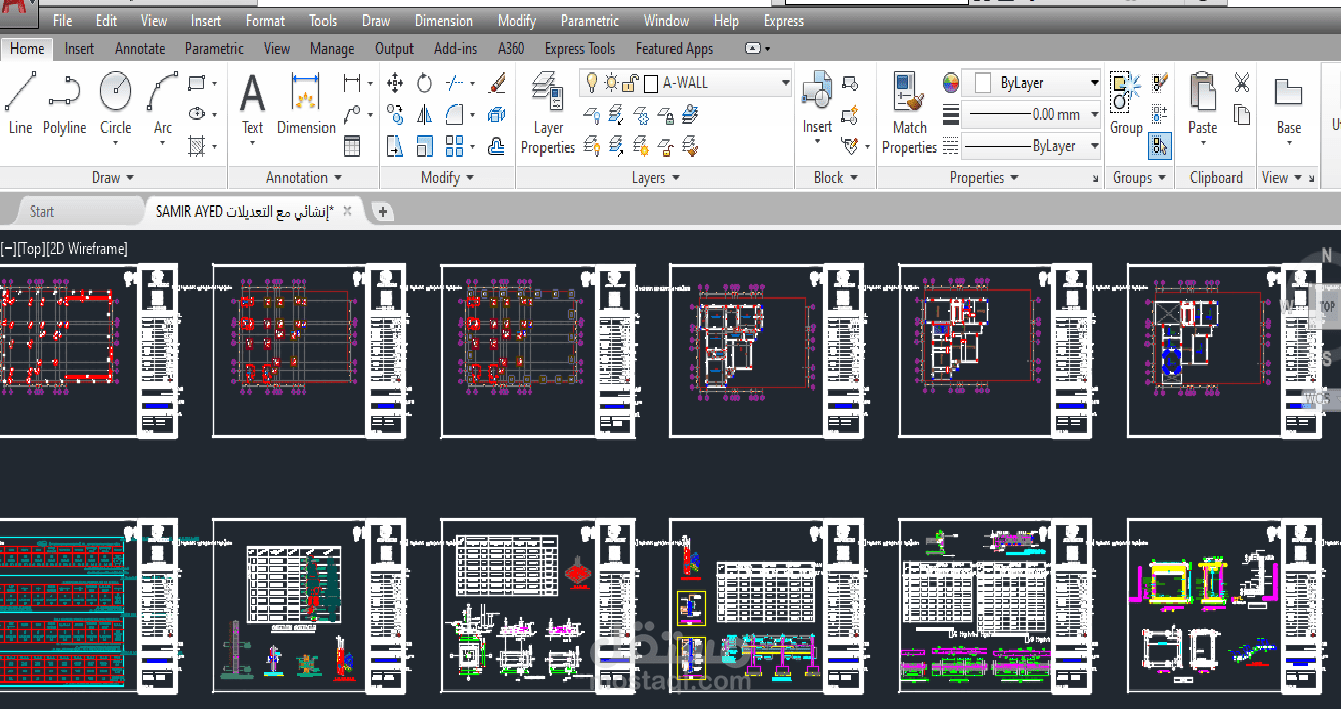Choose the Copy tool in Modify panel
Viewport: 1341px width, 709px height.
coord(395,115)
